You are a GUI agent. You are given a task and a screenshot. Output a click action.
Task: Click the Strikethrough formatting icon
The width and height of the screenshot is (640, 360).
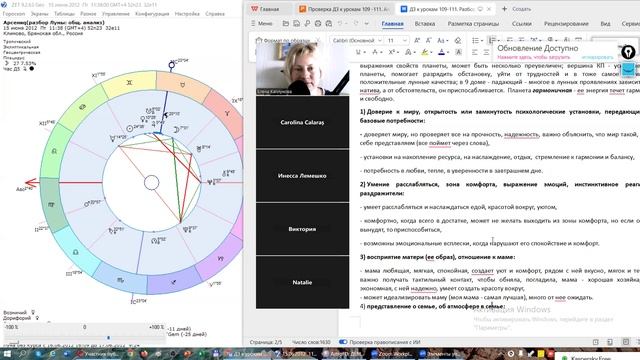(x=376, y=52)
